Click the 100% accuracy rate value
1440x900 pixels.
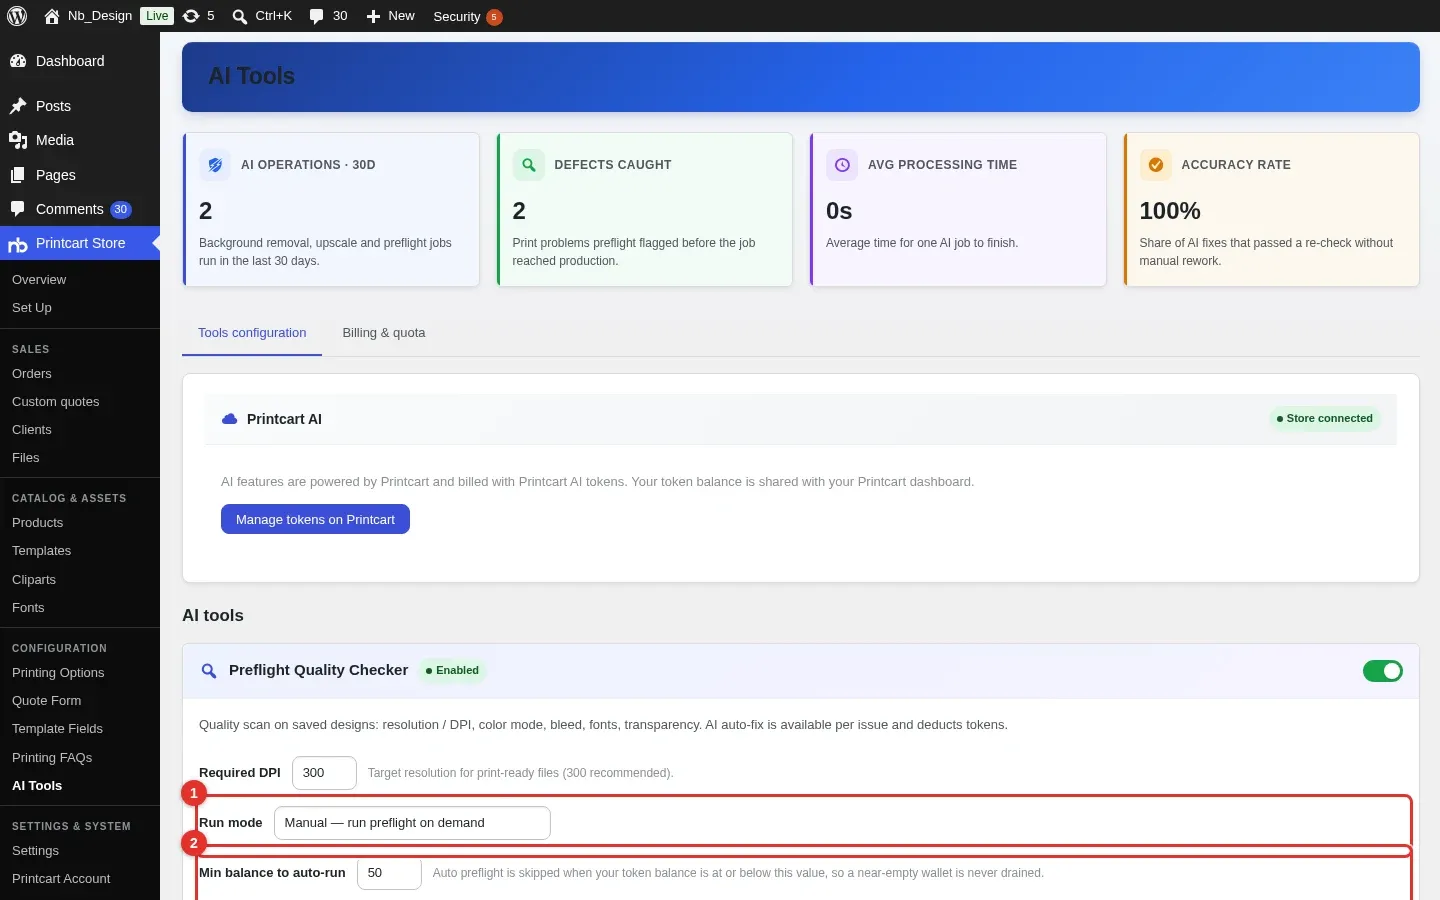(1170, 211)
